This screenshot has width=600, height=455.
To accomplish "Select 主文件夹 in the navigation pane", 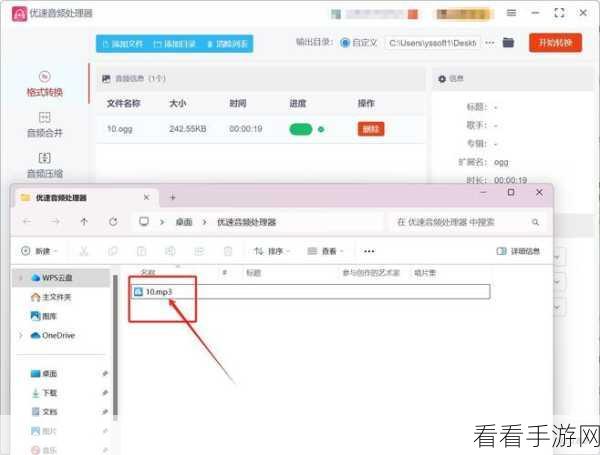I will [51, 297].
